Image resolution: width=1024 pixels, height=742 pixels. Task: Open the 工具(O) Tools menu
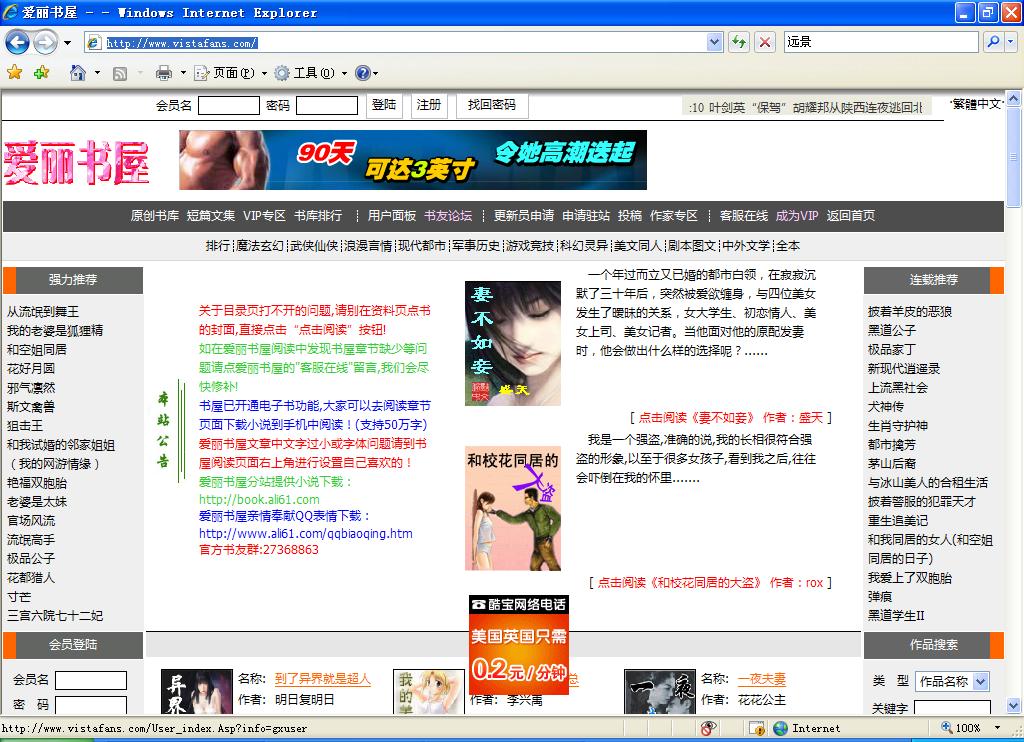coord(311,73)
